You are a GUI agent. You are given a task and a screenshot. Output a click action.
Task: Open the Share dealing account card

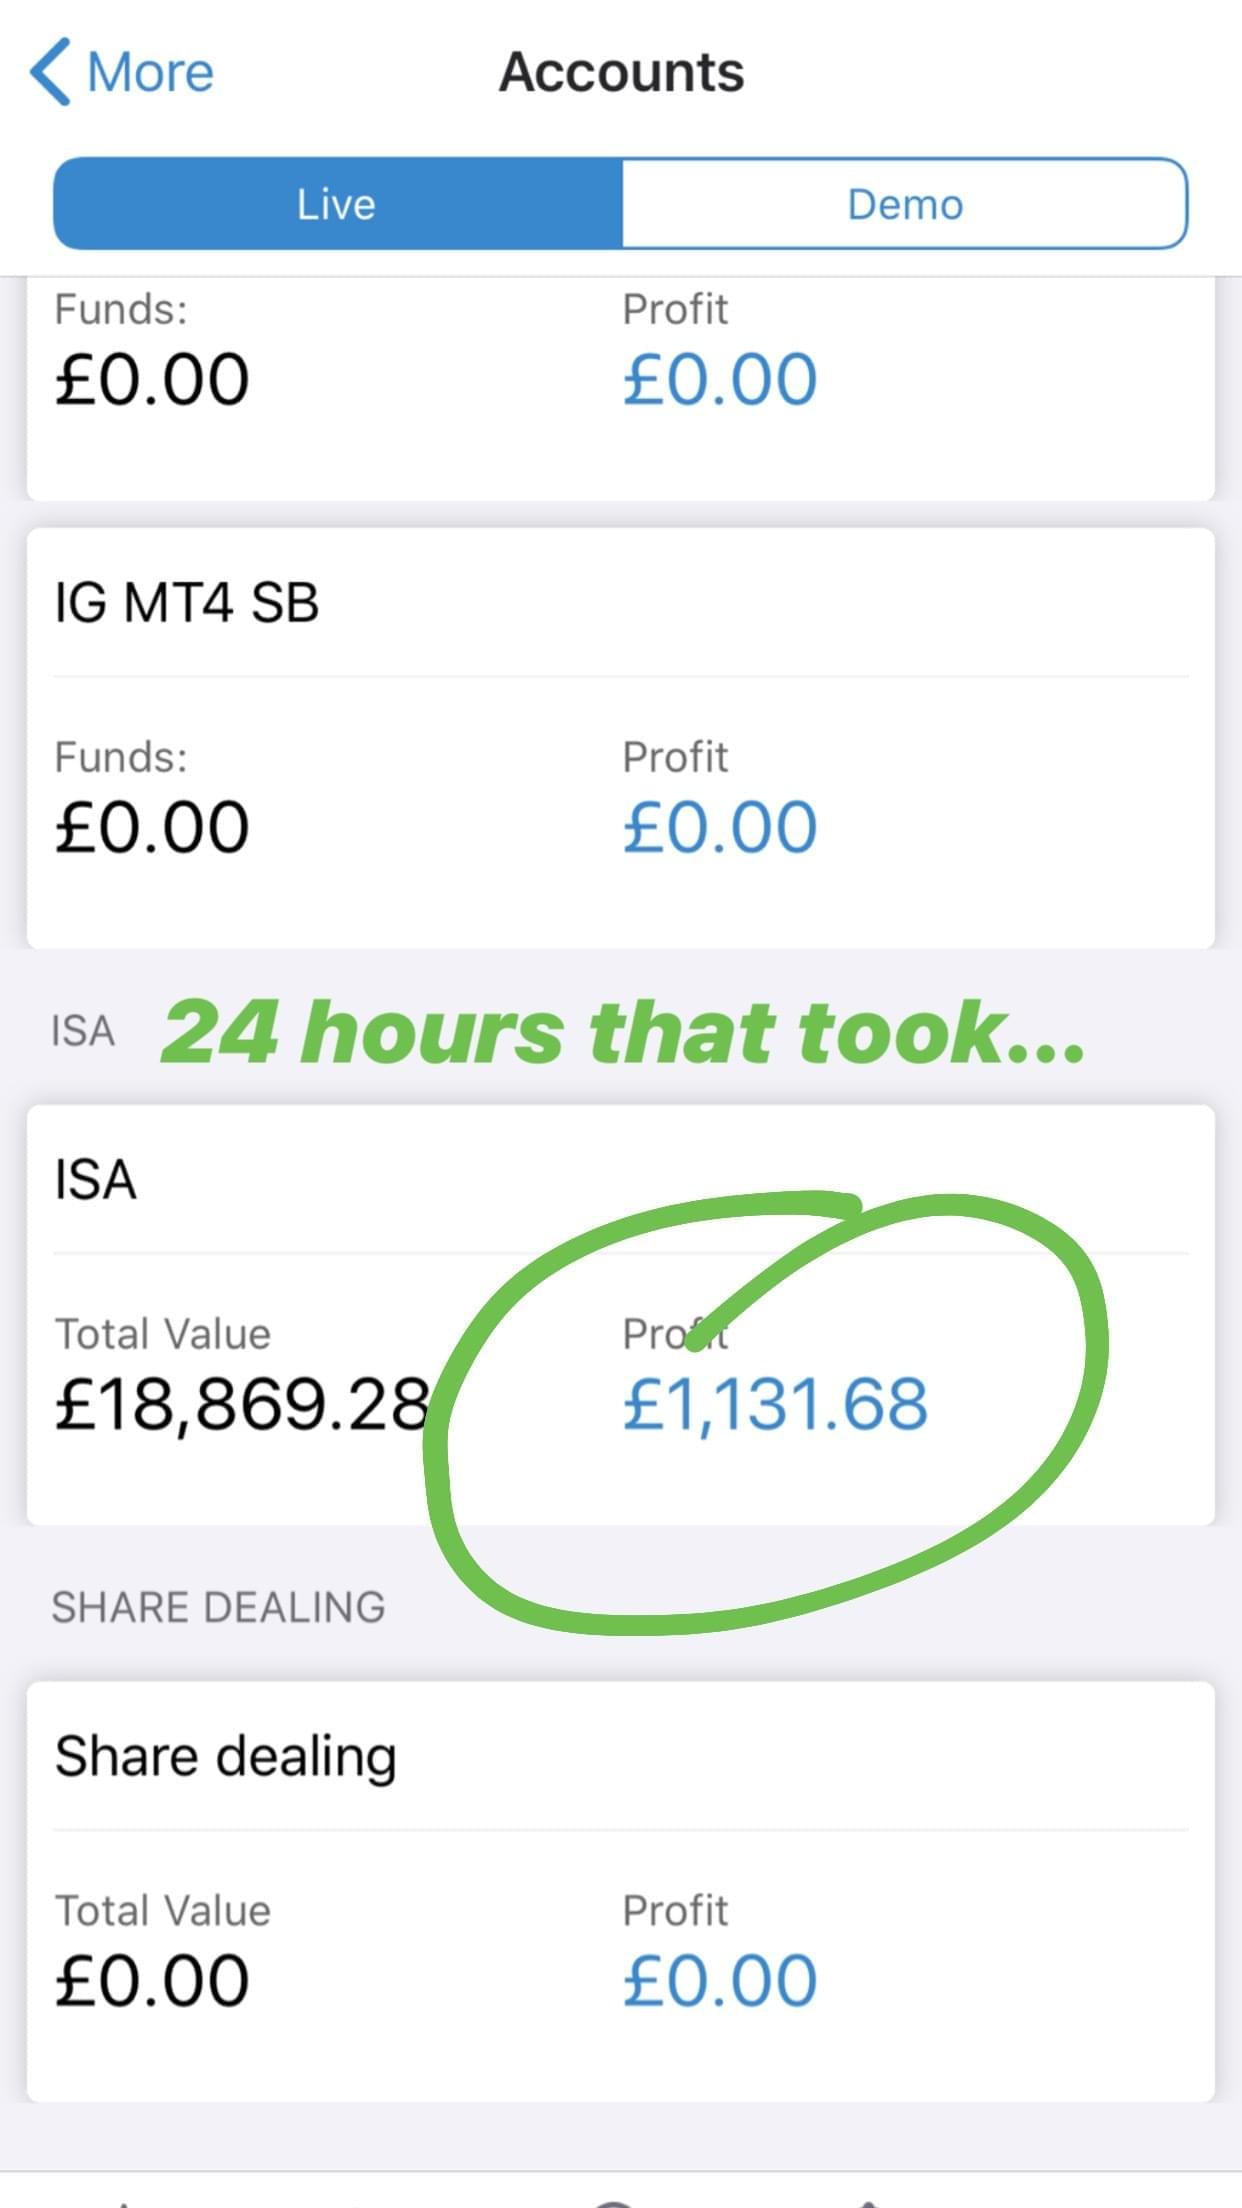click(x=226, y=1757)
